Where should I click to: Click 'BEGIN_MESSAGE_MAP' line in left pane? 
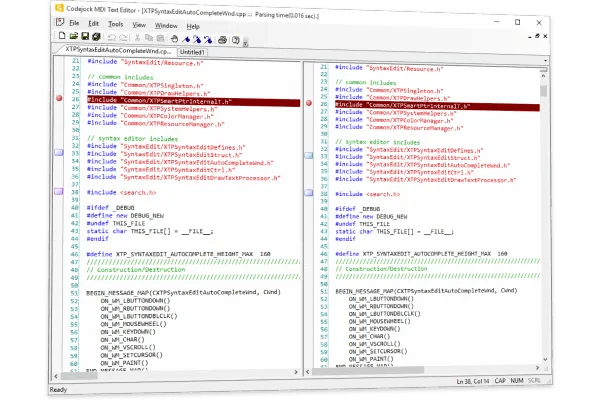183,292
